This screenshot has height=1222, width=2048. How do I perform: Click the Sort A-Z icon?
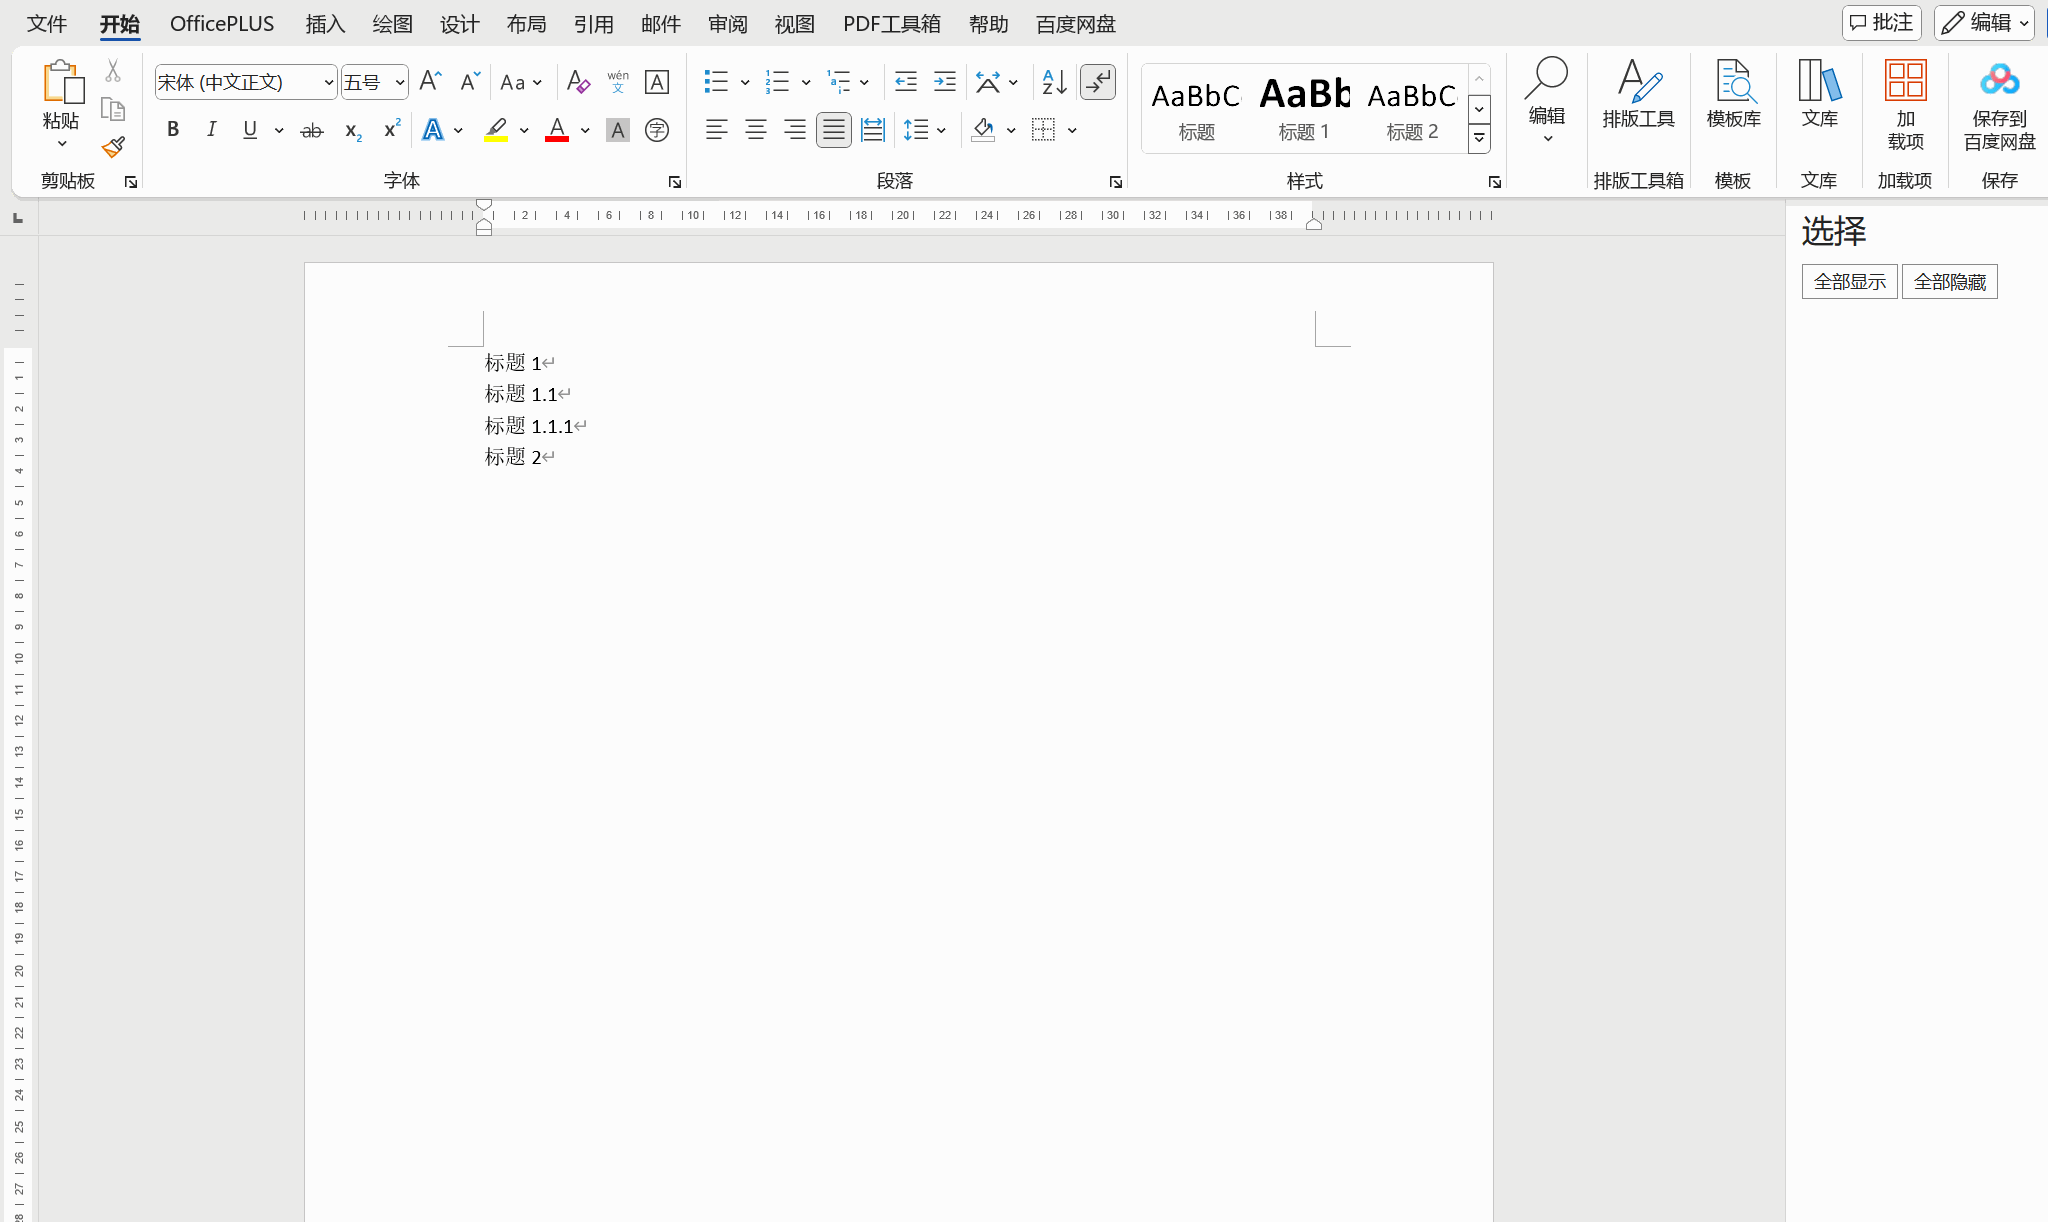(1053, 82)
